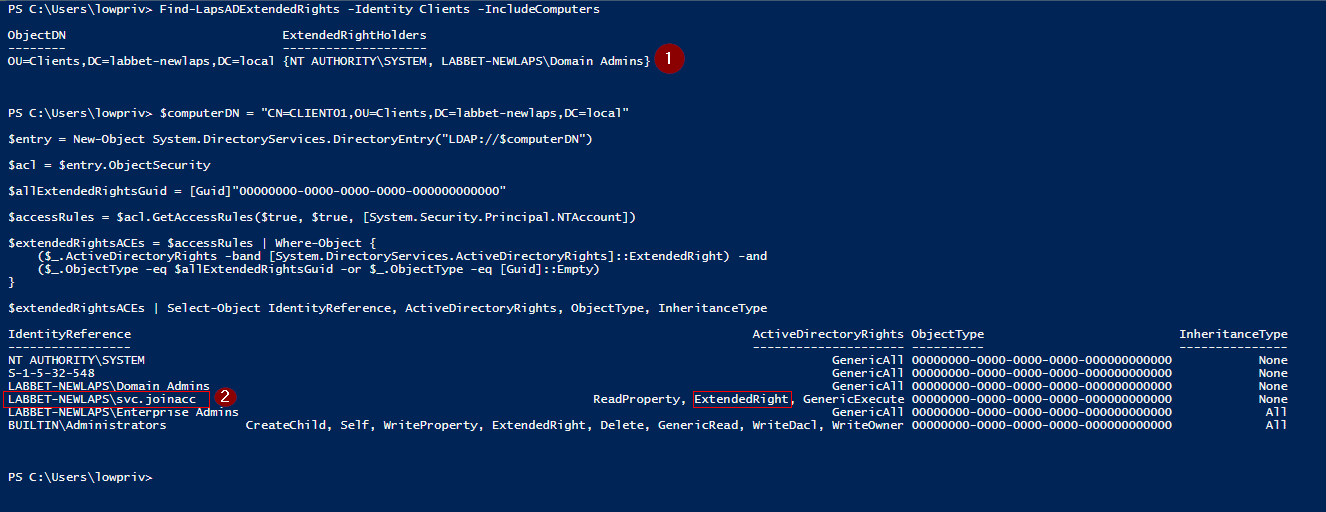Click the OU=Clients distinguished name value

pos(141,61)
